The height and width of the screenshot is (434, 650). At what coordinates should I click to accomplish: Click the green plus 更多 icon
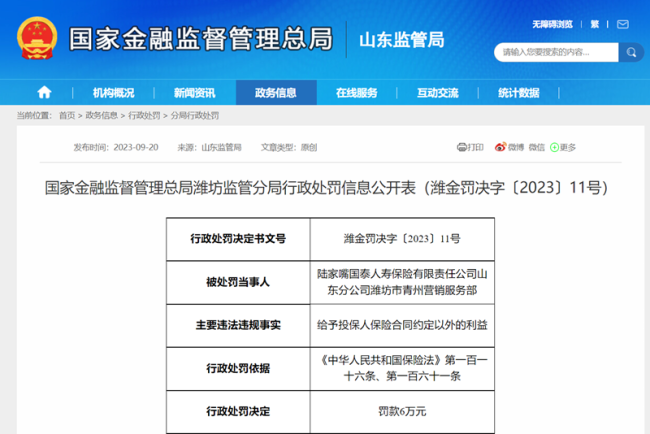tap(554, 147)
